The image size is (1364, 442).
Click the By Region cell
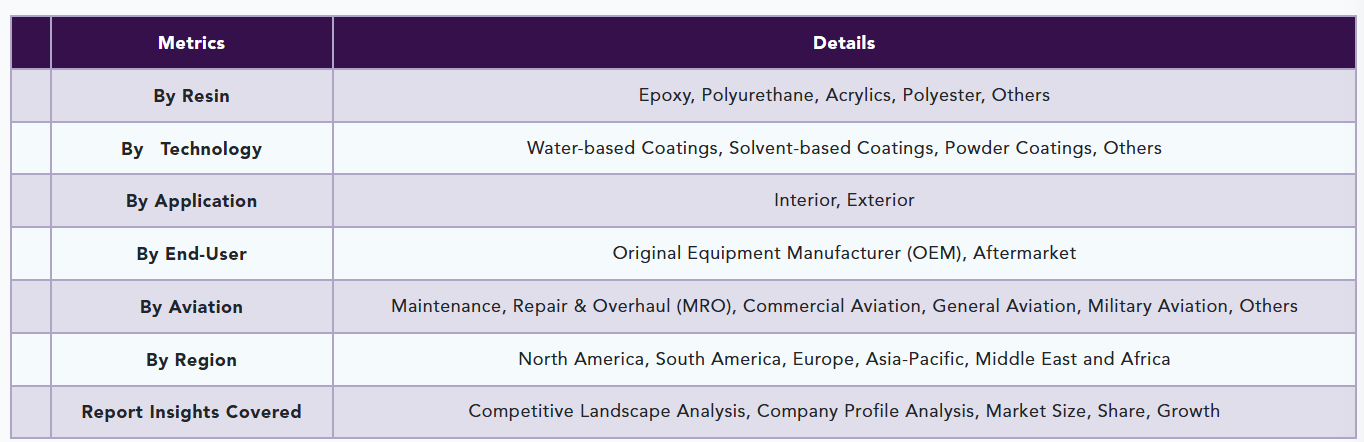(x=191, y=360)
